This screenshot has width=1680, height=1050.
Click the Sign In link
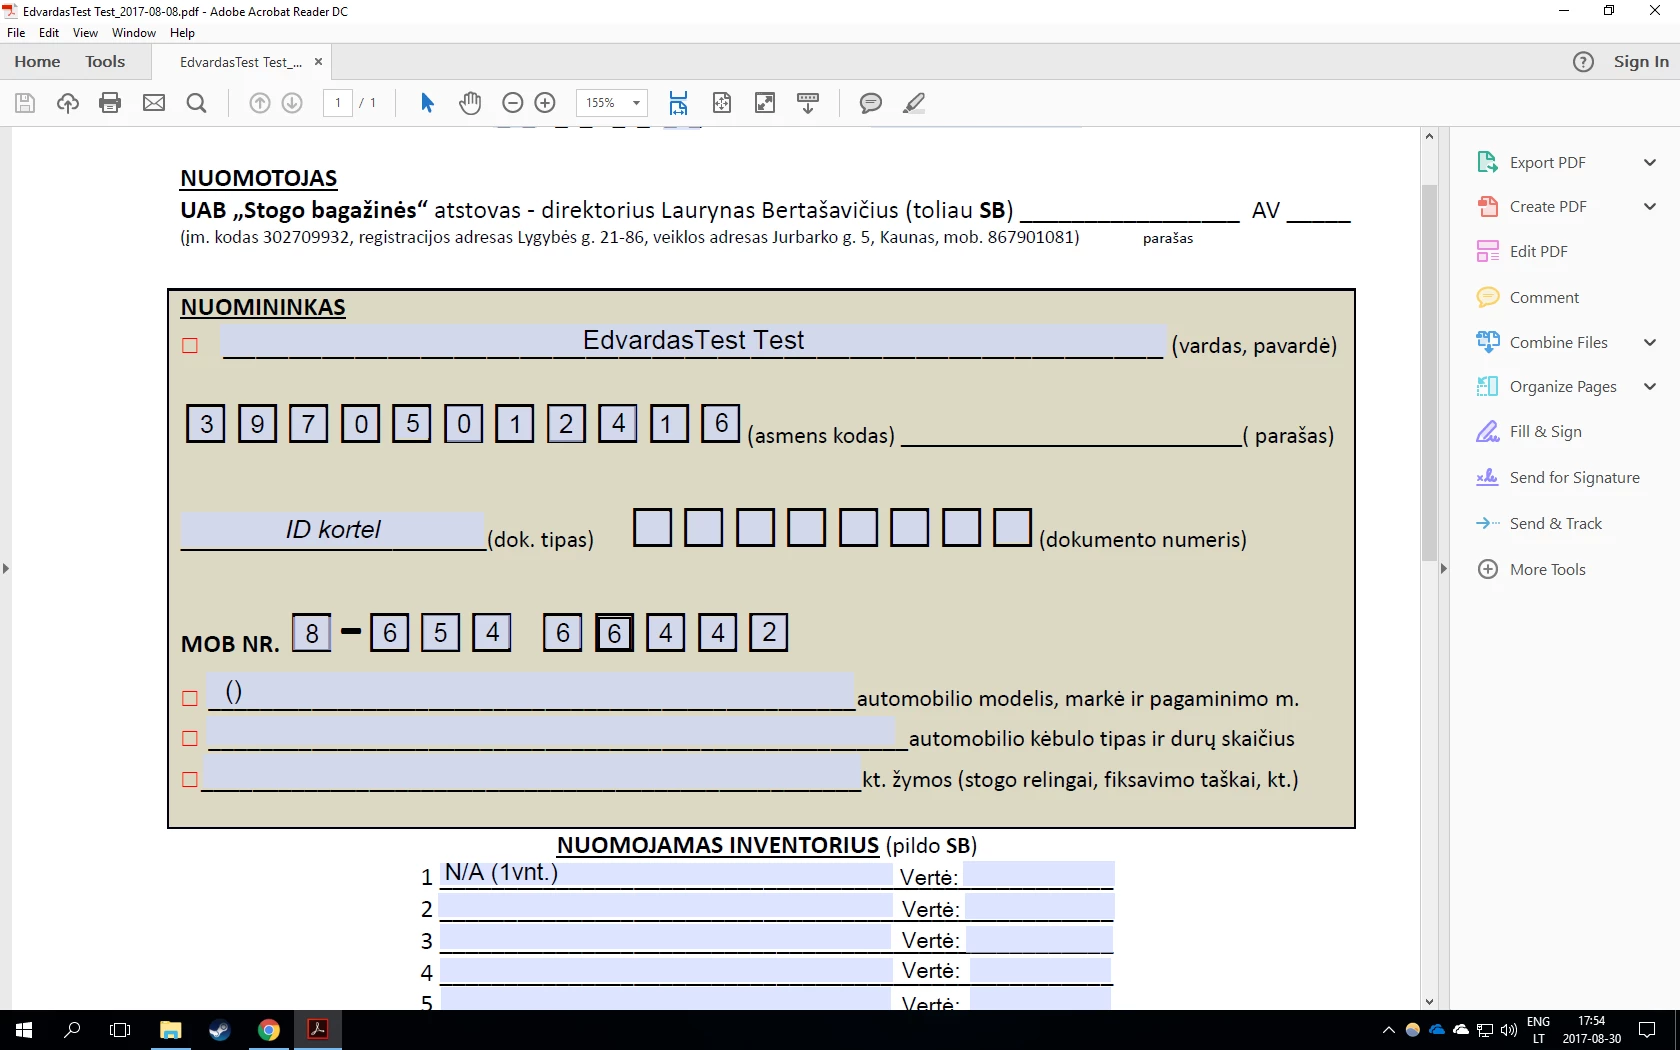click(1641, 62)
